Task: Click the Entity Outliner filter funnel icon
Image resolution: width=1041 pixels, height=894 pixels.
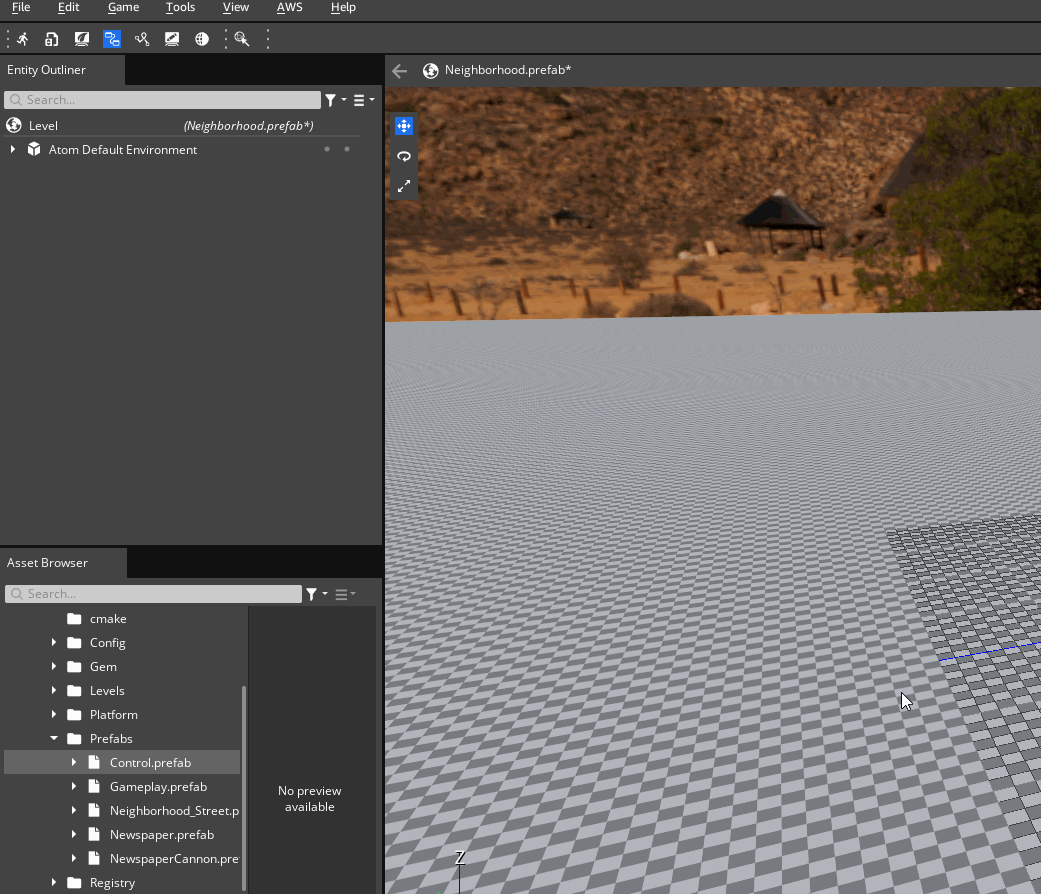Action: click(331, 100)
